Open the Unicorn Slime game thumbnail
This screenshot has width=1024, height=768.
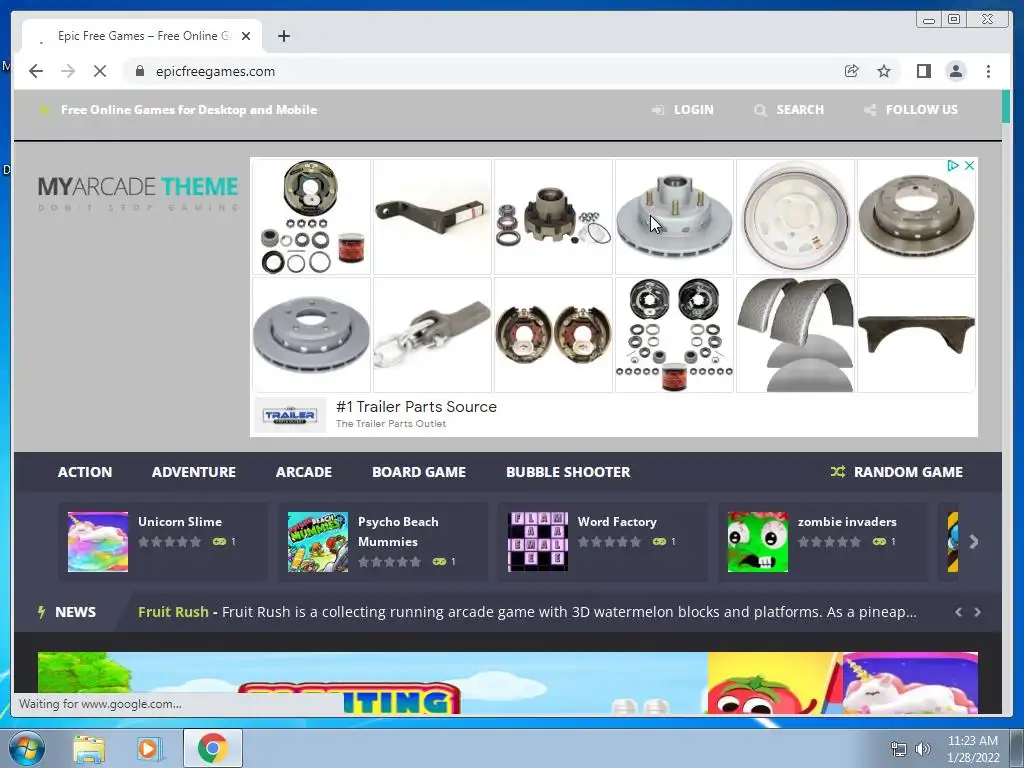click(98, 542)
